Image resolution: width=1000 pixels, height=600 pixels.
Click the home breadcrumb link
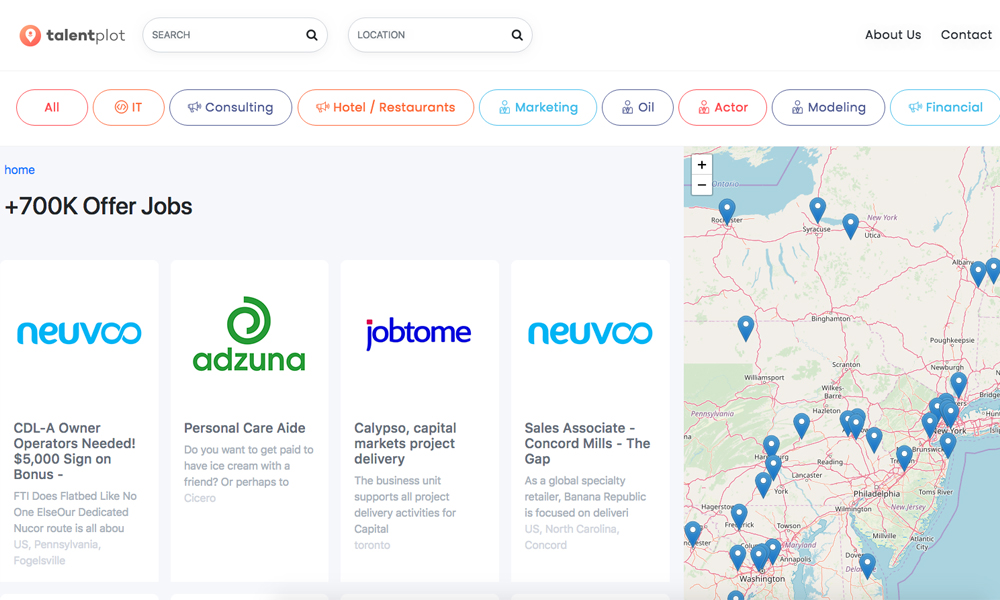[20, 170]
